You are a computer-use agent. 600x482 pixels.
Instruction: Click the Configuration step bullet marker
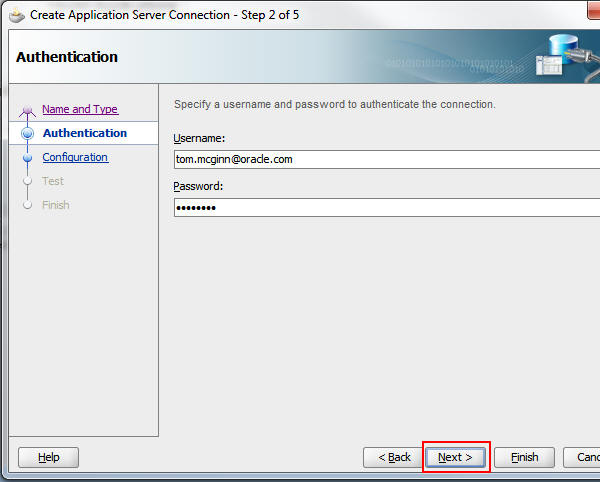click(27, 157)
